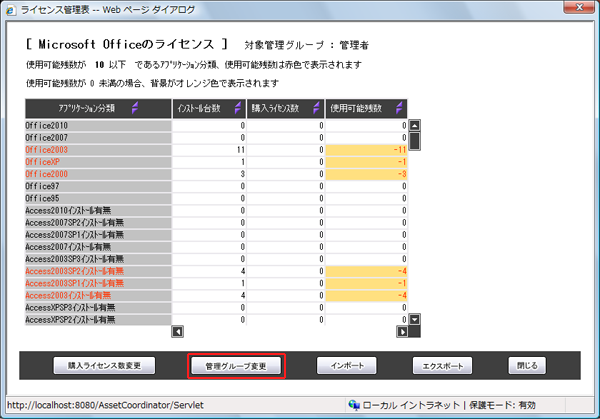Click install count 3 for Office2000
Viewport: 600px width, 419px height.
pos(209,174)
